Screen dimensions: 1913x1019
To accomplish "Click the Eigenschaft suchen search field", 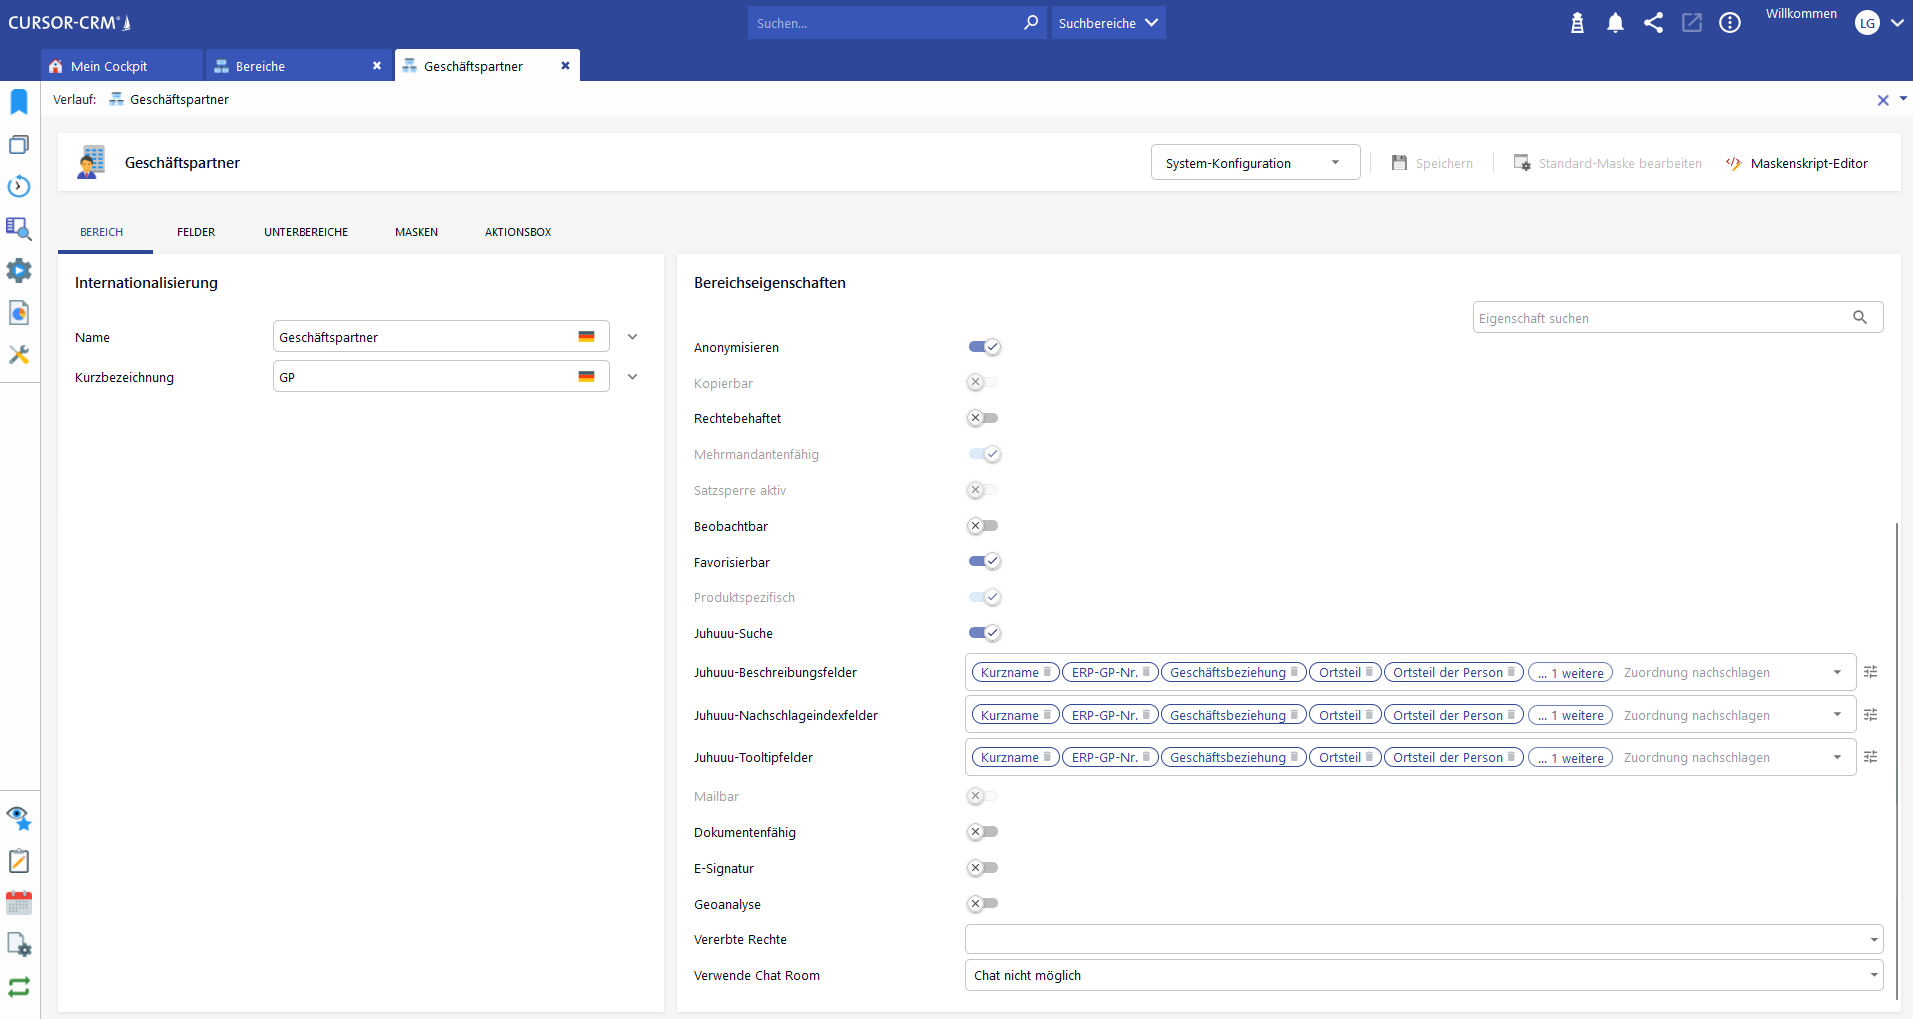I will pos(1660,318).
